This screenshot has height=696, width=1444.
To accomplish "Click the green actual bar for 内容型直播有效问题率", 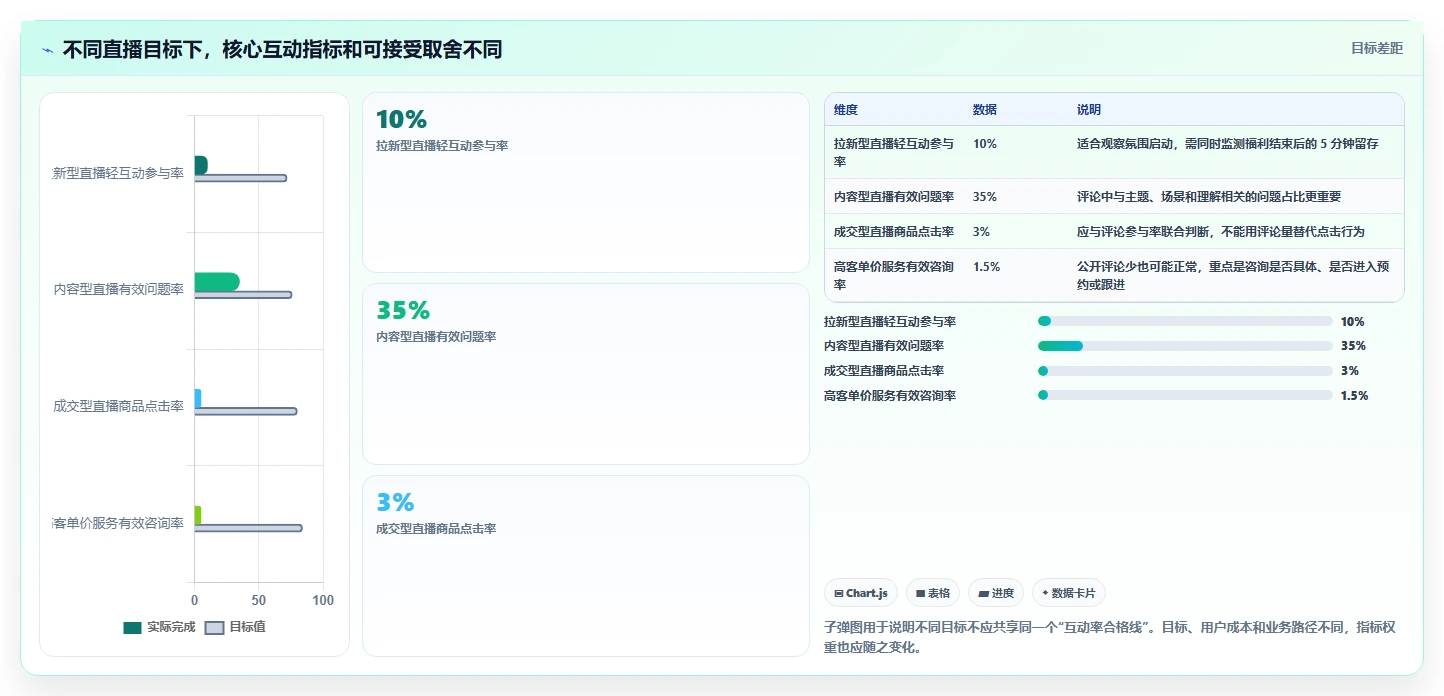I will point(217,282).
